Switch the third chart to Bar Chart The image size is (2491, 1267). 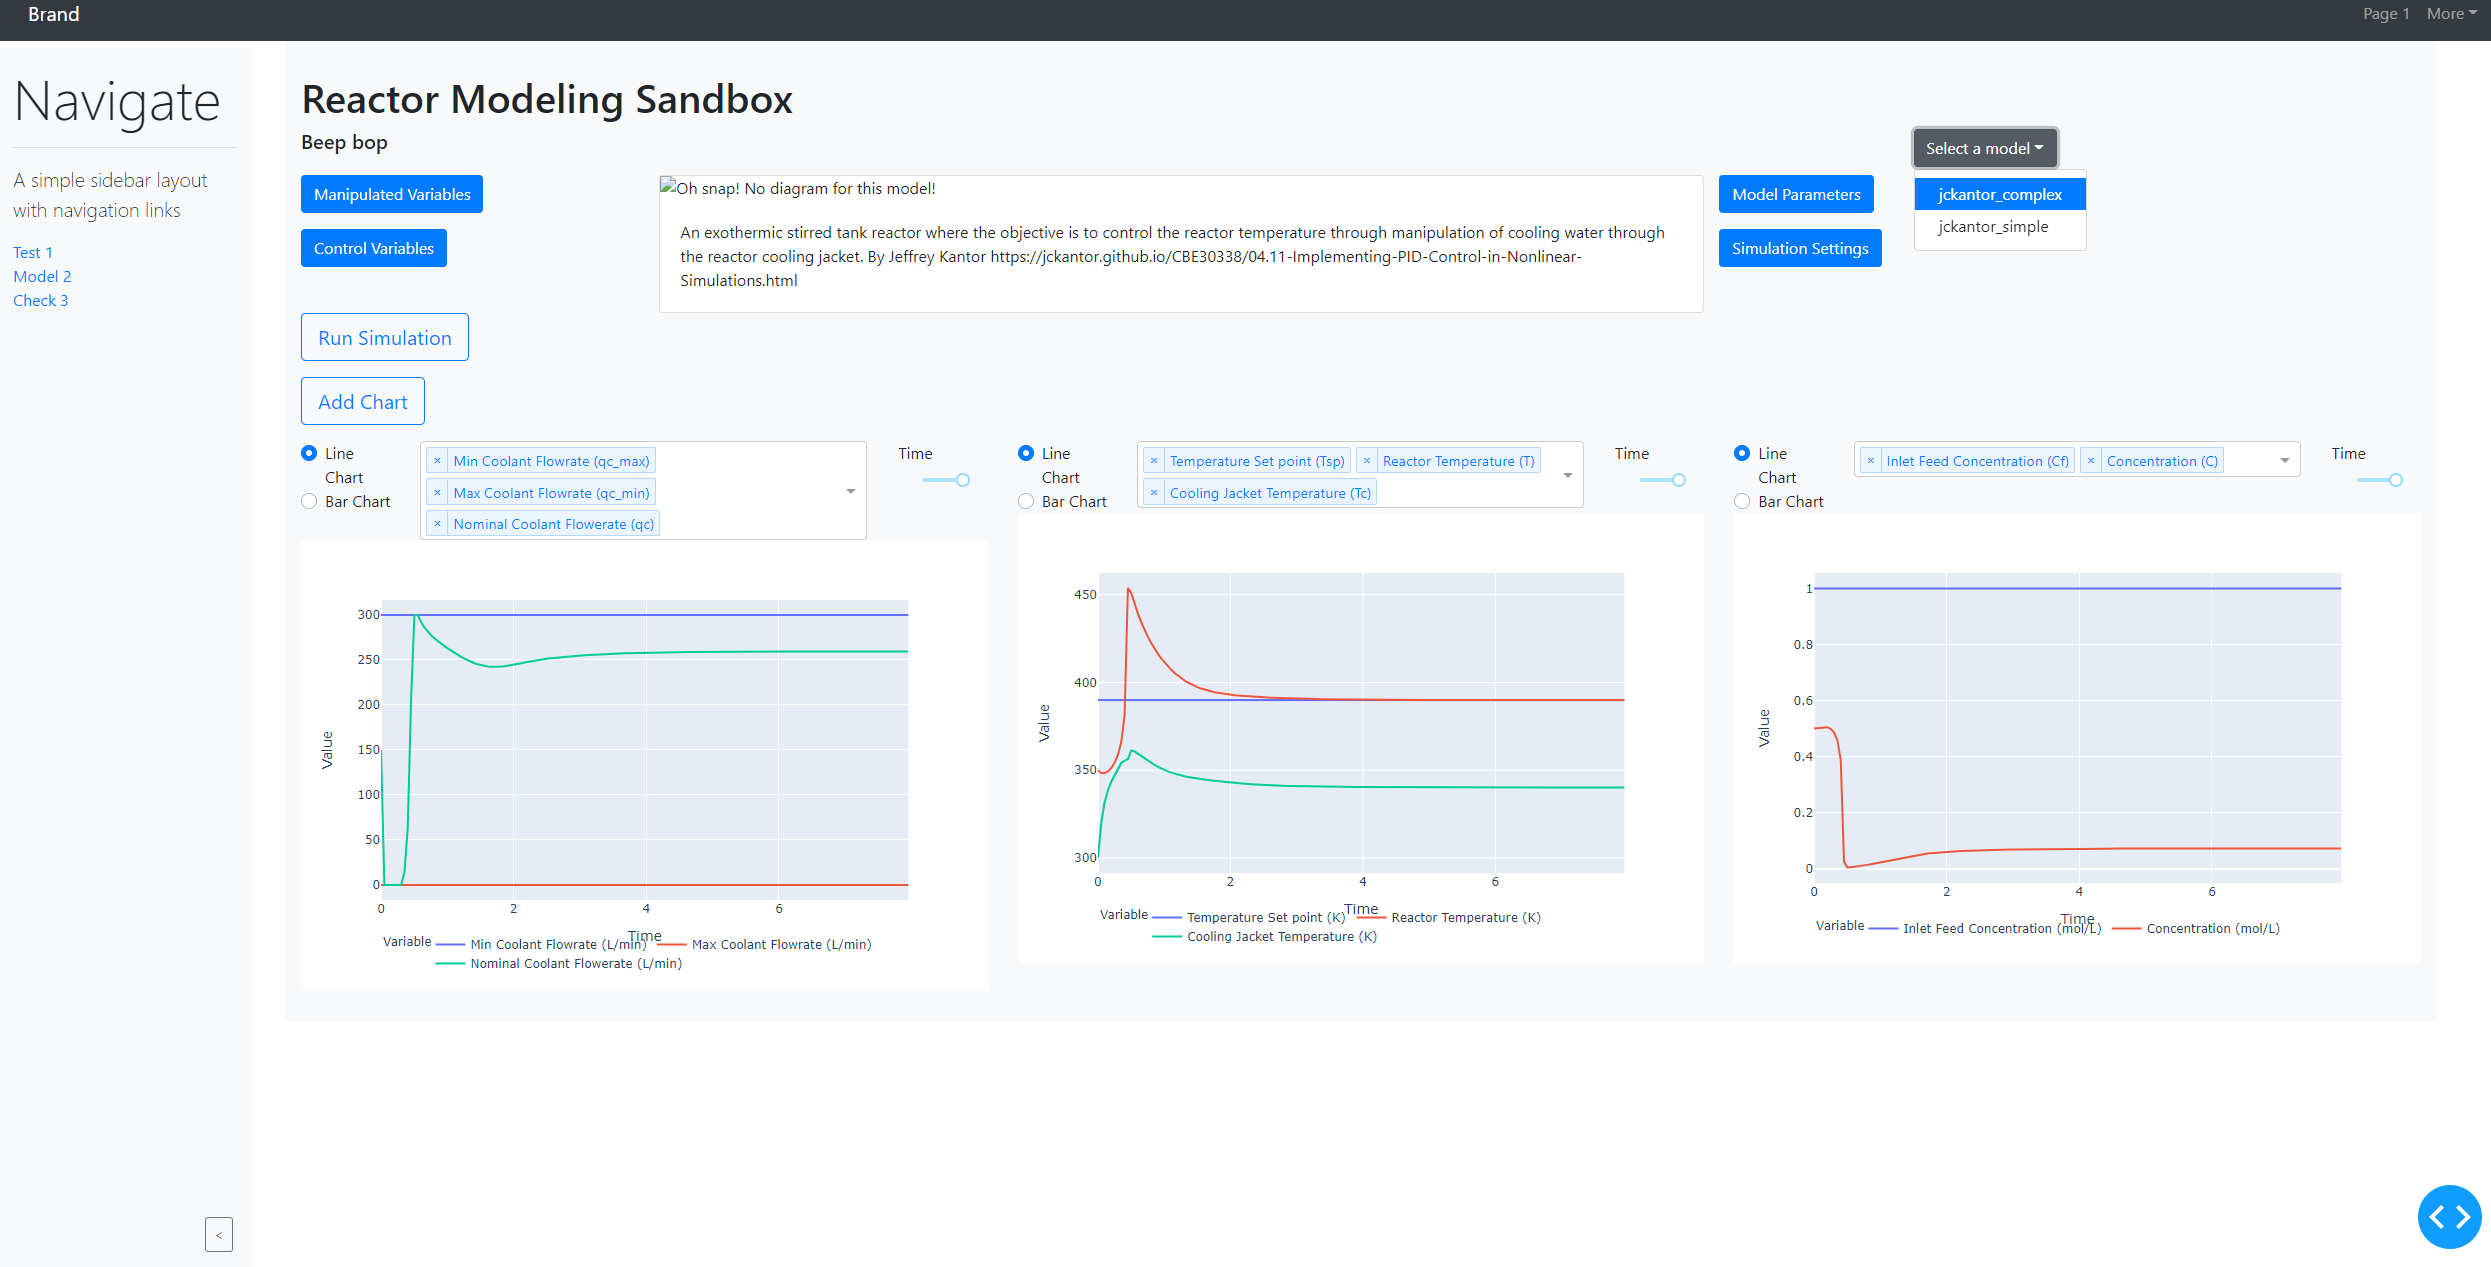tap(1741, 501)
